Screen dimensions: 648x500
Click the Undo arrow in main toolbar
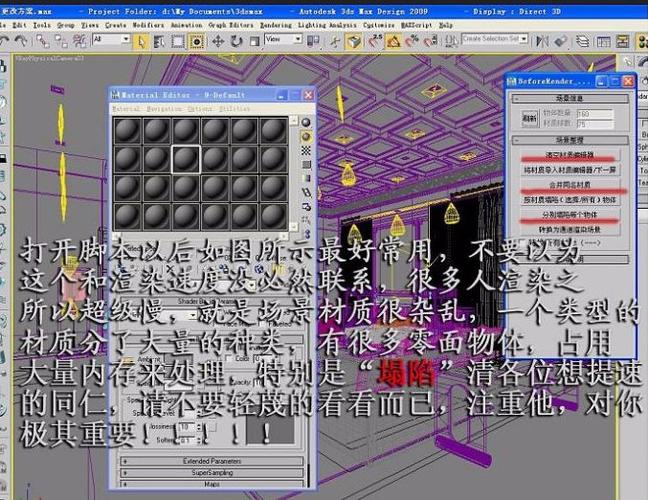[4, 40]
